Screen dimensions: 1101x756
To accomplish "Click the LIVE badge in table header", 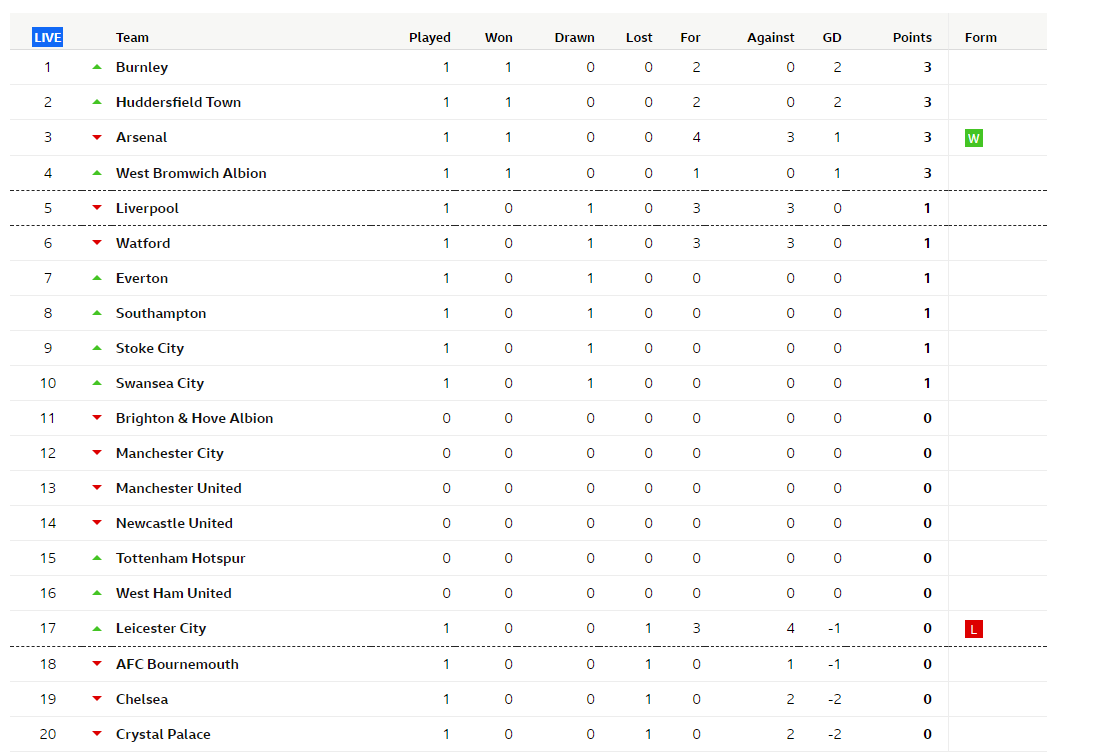I will pos(47,38).
